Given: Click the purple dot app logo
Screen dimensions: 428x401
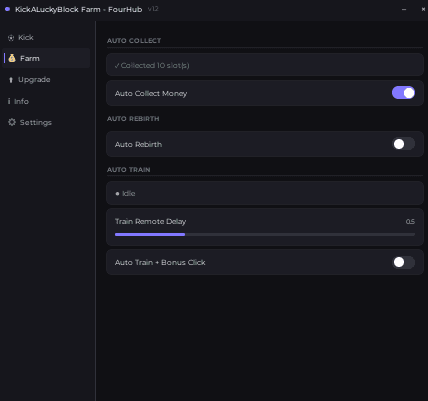Looking at the screenshot, I should [x=7, y=9].
